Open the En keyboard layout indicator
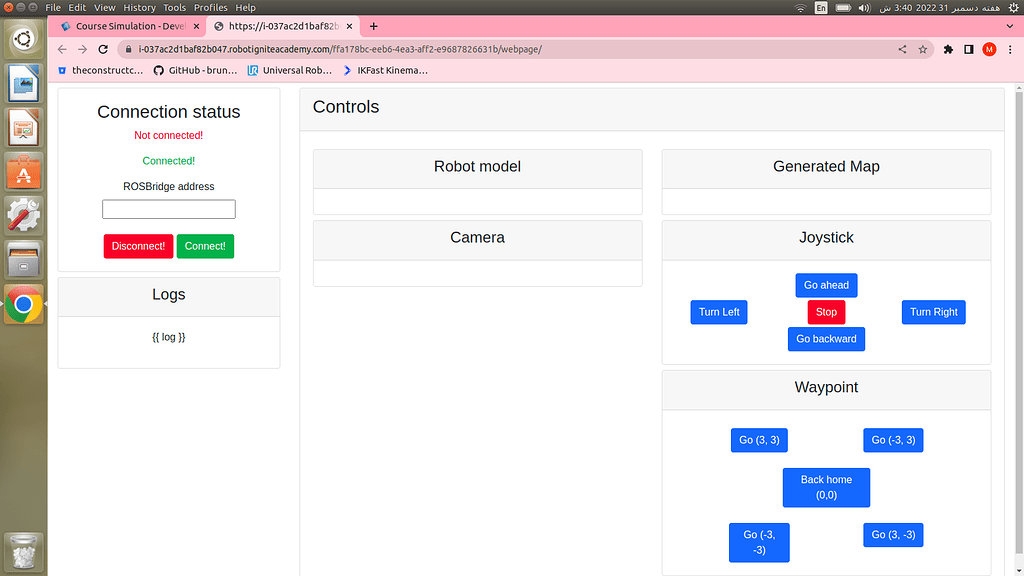The height and width of the screenshot is (576, 1024). click(821, 8)
